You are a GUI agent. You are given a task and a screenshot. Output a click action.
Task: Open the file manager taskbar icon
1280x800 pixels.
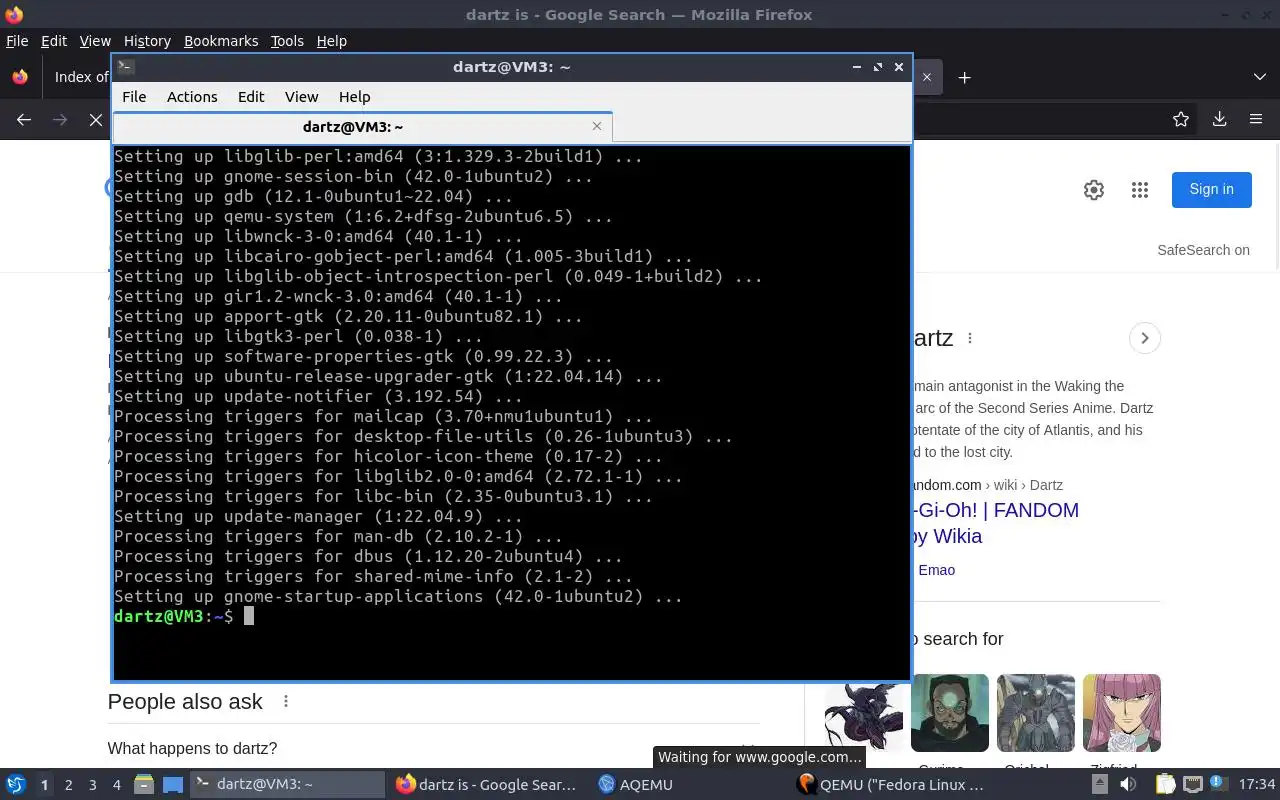(144, 785)
